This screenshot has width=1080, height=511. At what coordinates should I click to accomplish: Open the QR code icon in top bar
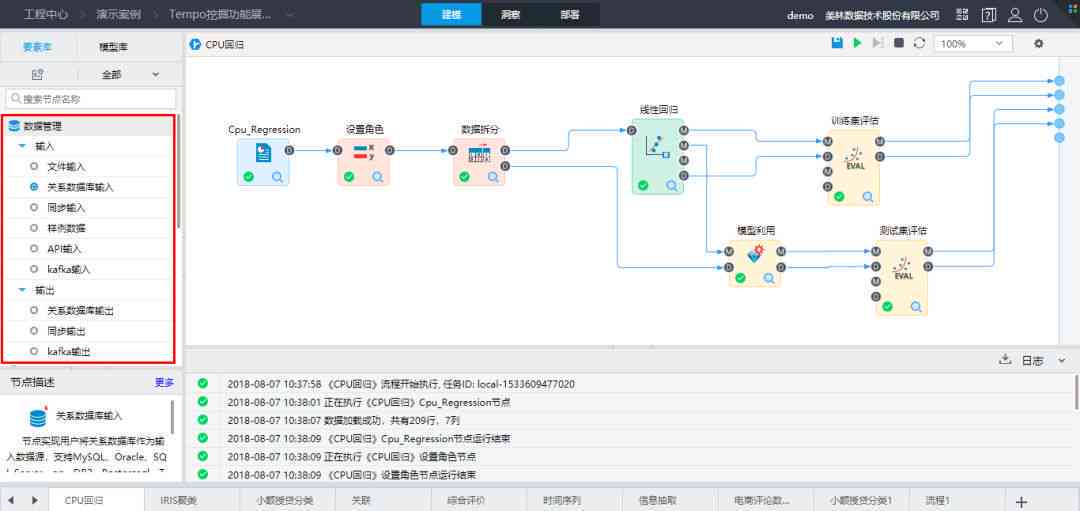pyautogui.click(x=962, y=15)
